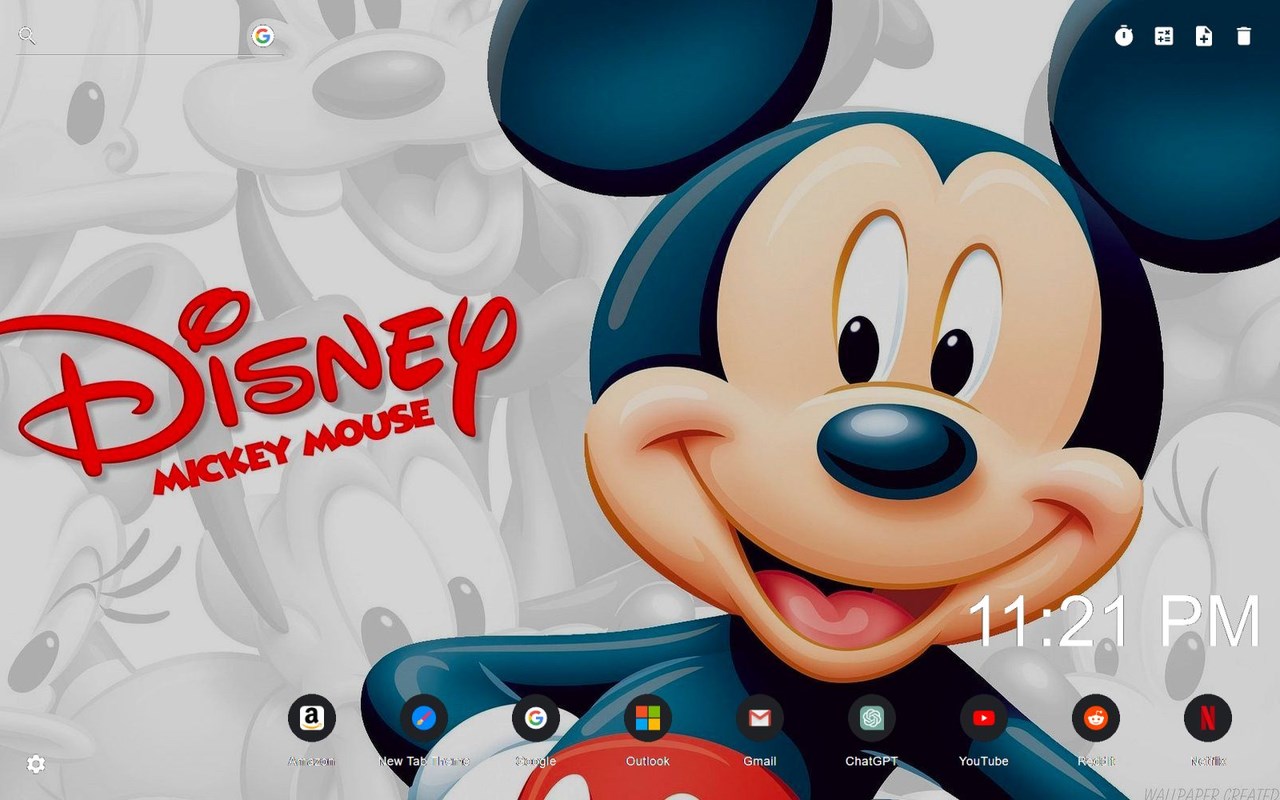Open the Outlook shortcut icon
The height and width of the screenshot is (800, 1280).
648,718
